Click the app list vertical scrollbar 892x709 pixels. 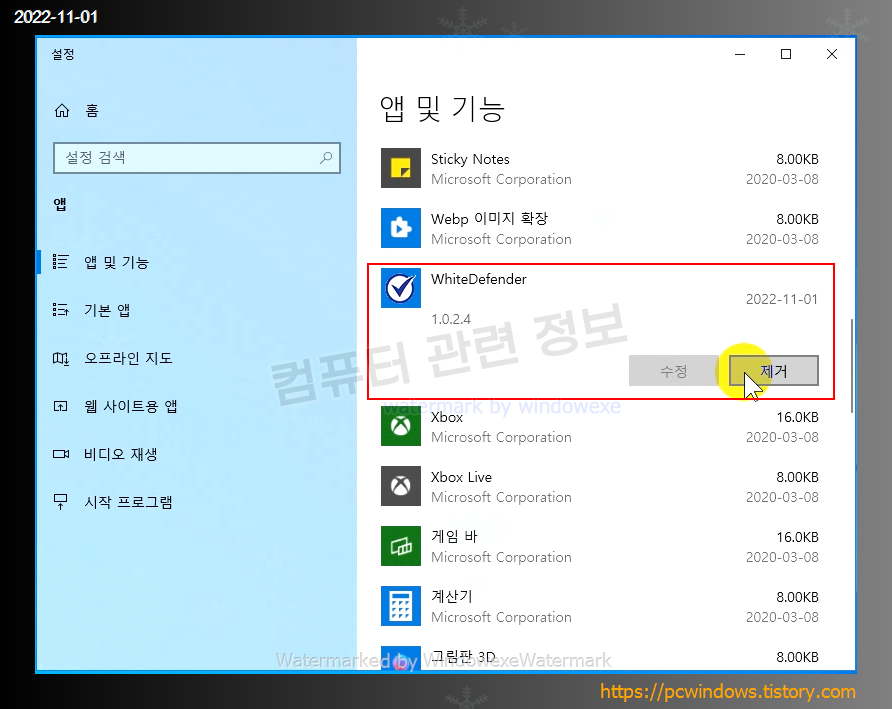point(852,366)
